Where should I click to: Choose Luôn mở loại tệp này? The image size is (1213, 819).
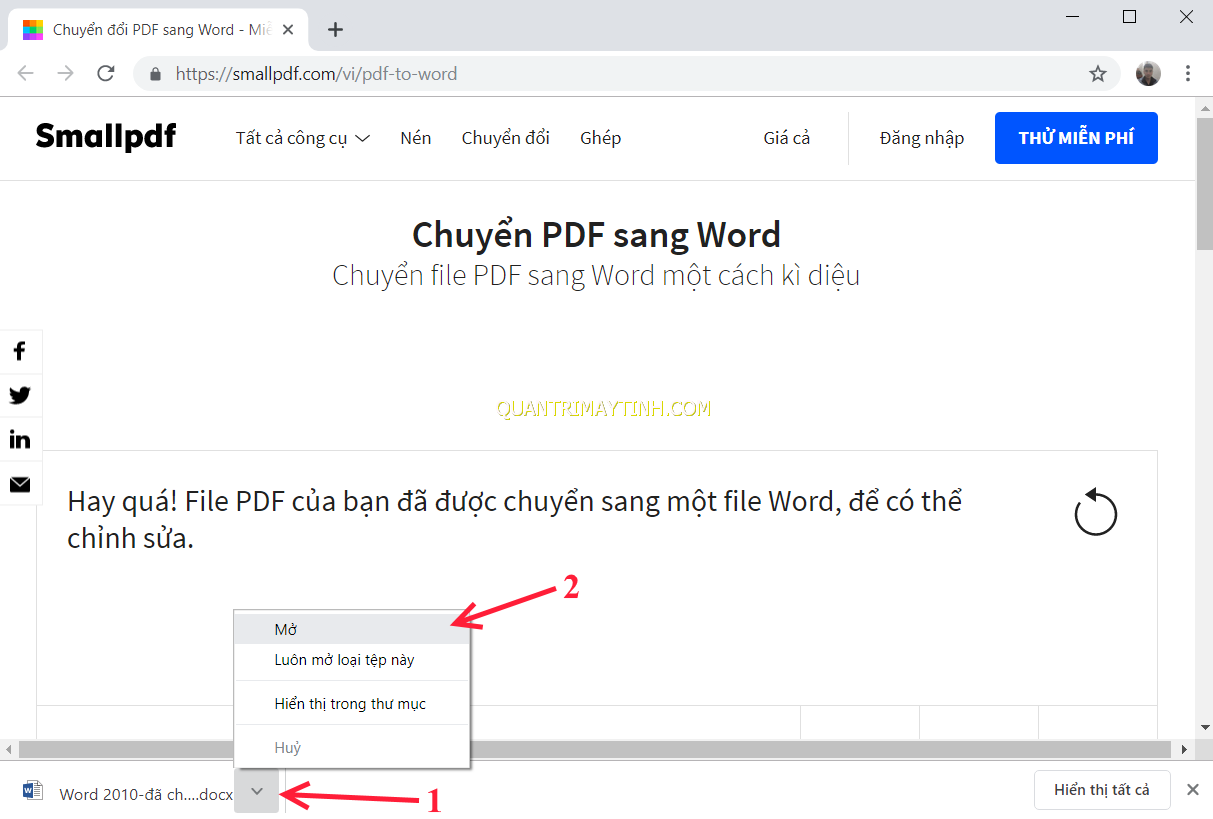[351, 660]
